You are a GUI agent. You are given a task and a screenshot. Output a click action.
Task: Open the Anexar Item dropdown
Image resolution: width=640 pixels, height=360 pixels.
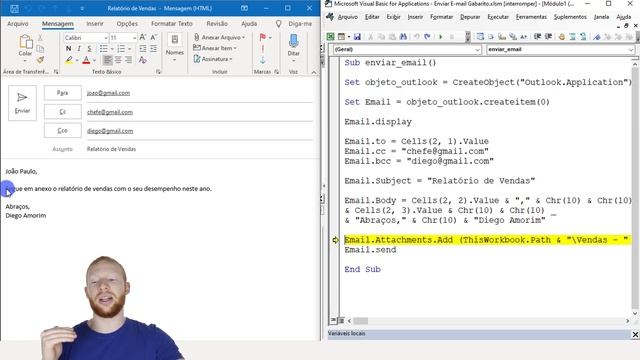click(215, 48)
